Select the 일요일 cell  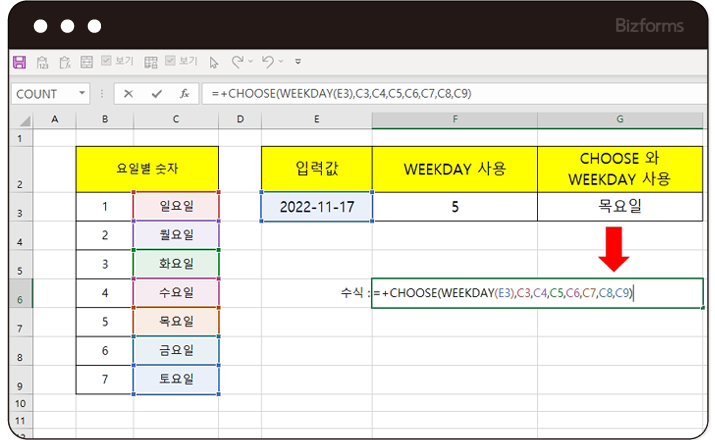[x=176, y=207]
